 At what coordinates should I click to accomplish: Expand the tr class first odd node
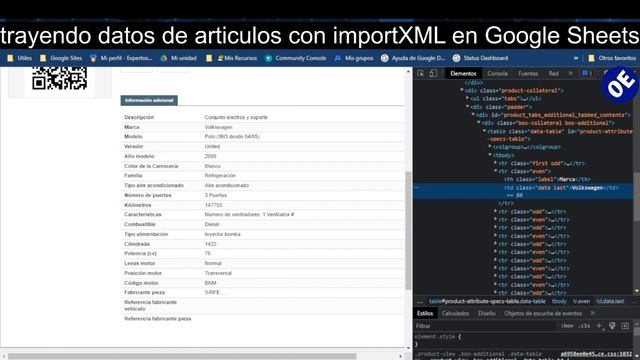pyautogui.click(x=496, y=163)
